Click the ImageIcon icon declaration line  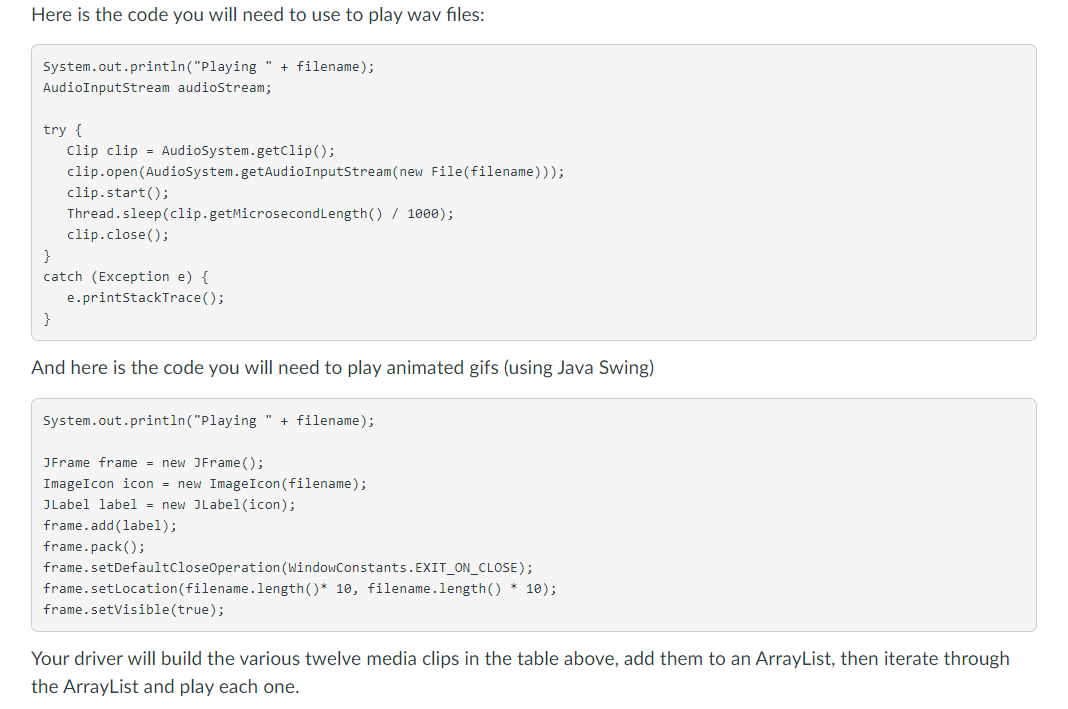205,484
